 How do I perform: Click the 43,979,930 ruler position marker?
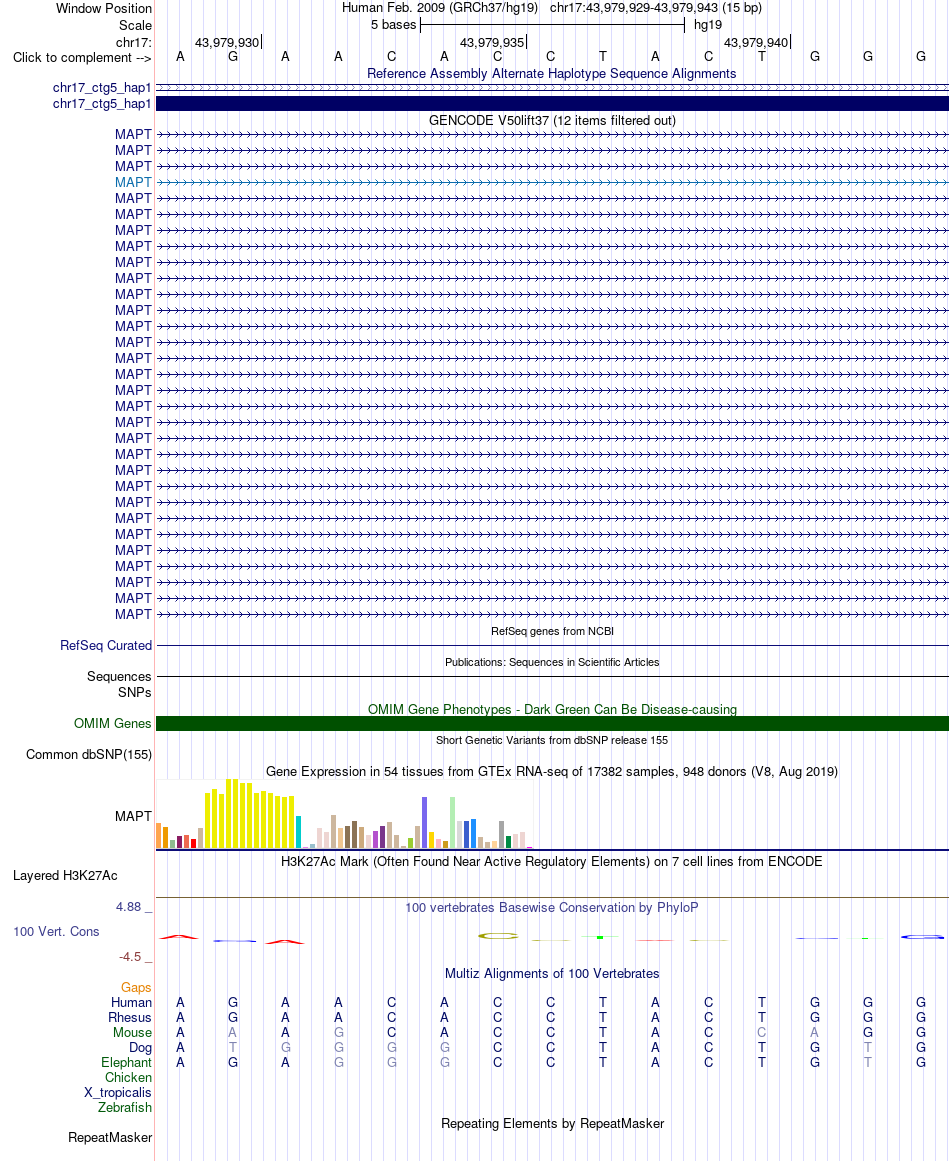coord(227,42)
